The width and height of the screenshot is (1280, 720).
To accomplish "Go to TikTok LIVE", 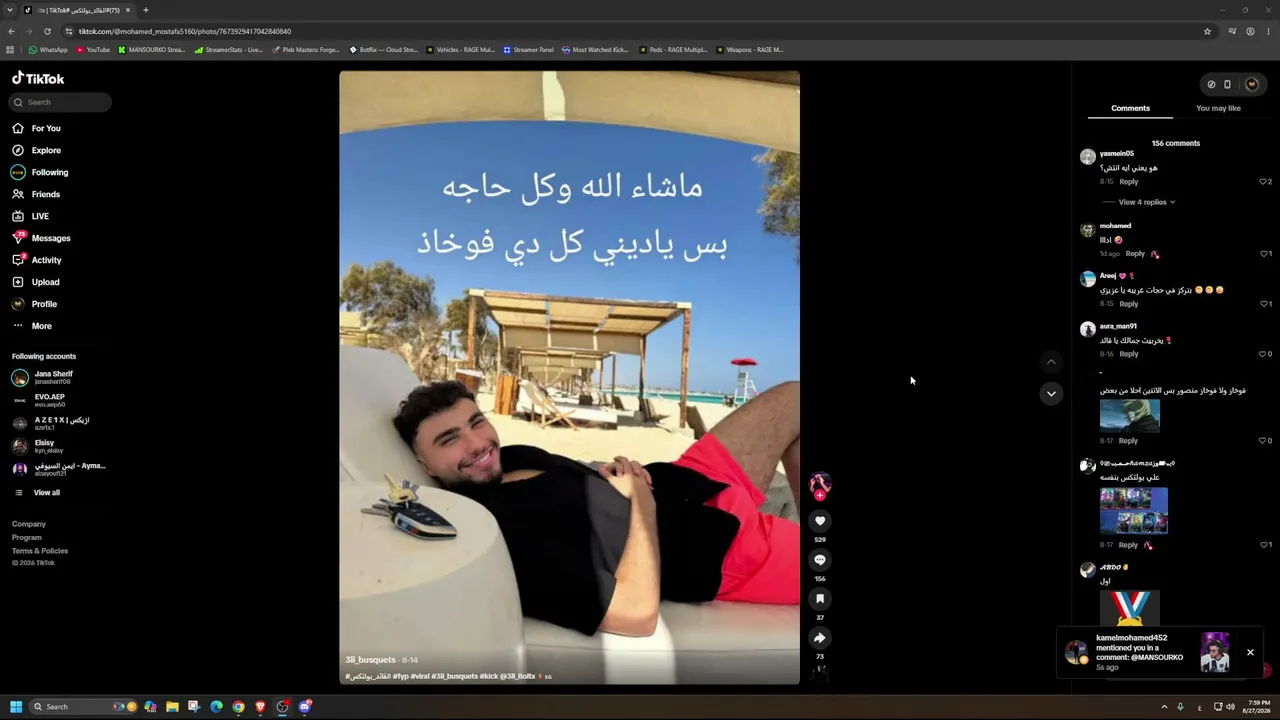I will pos(30,216).
